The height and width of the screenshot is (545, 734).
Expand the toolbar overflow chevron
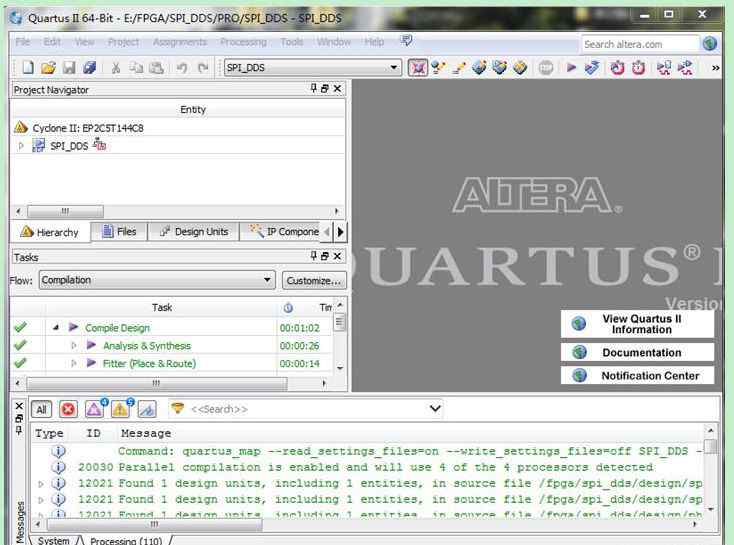pyautogui.click(x=715, y=68)
